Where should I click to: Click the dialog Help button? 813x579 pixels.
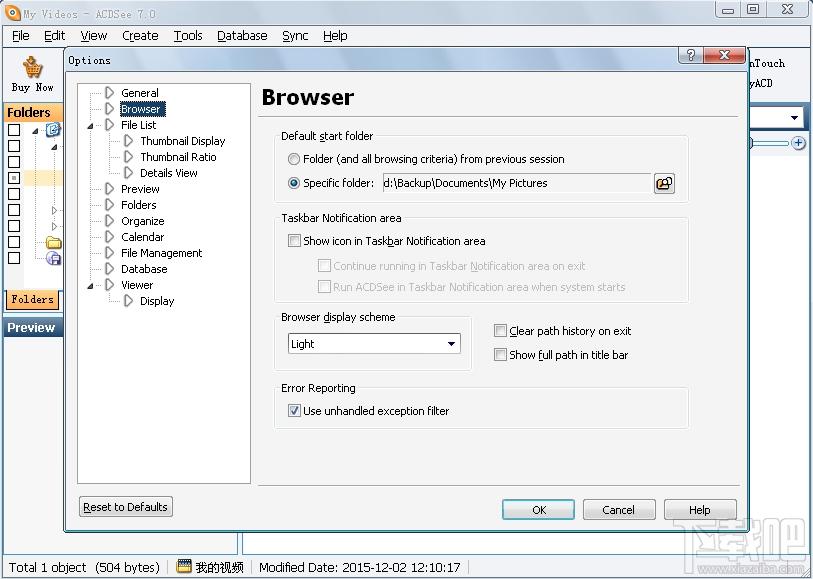pos(700,510)
